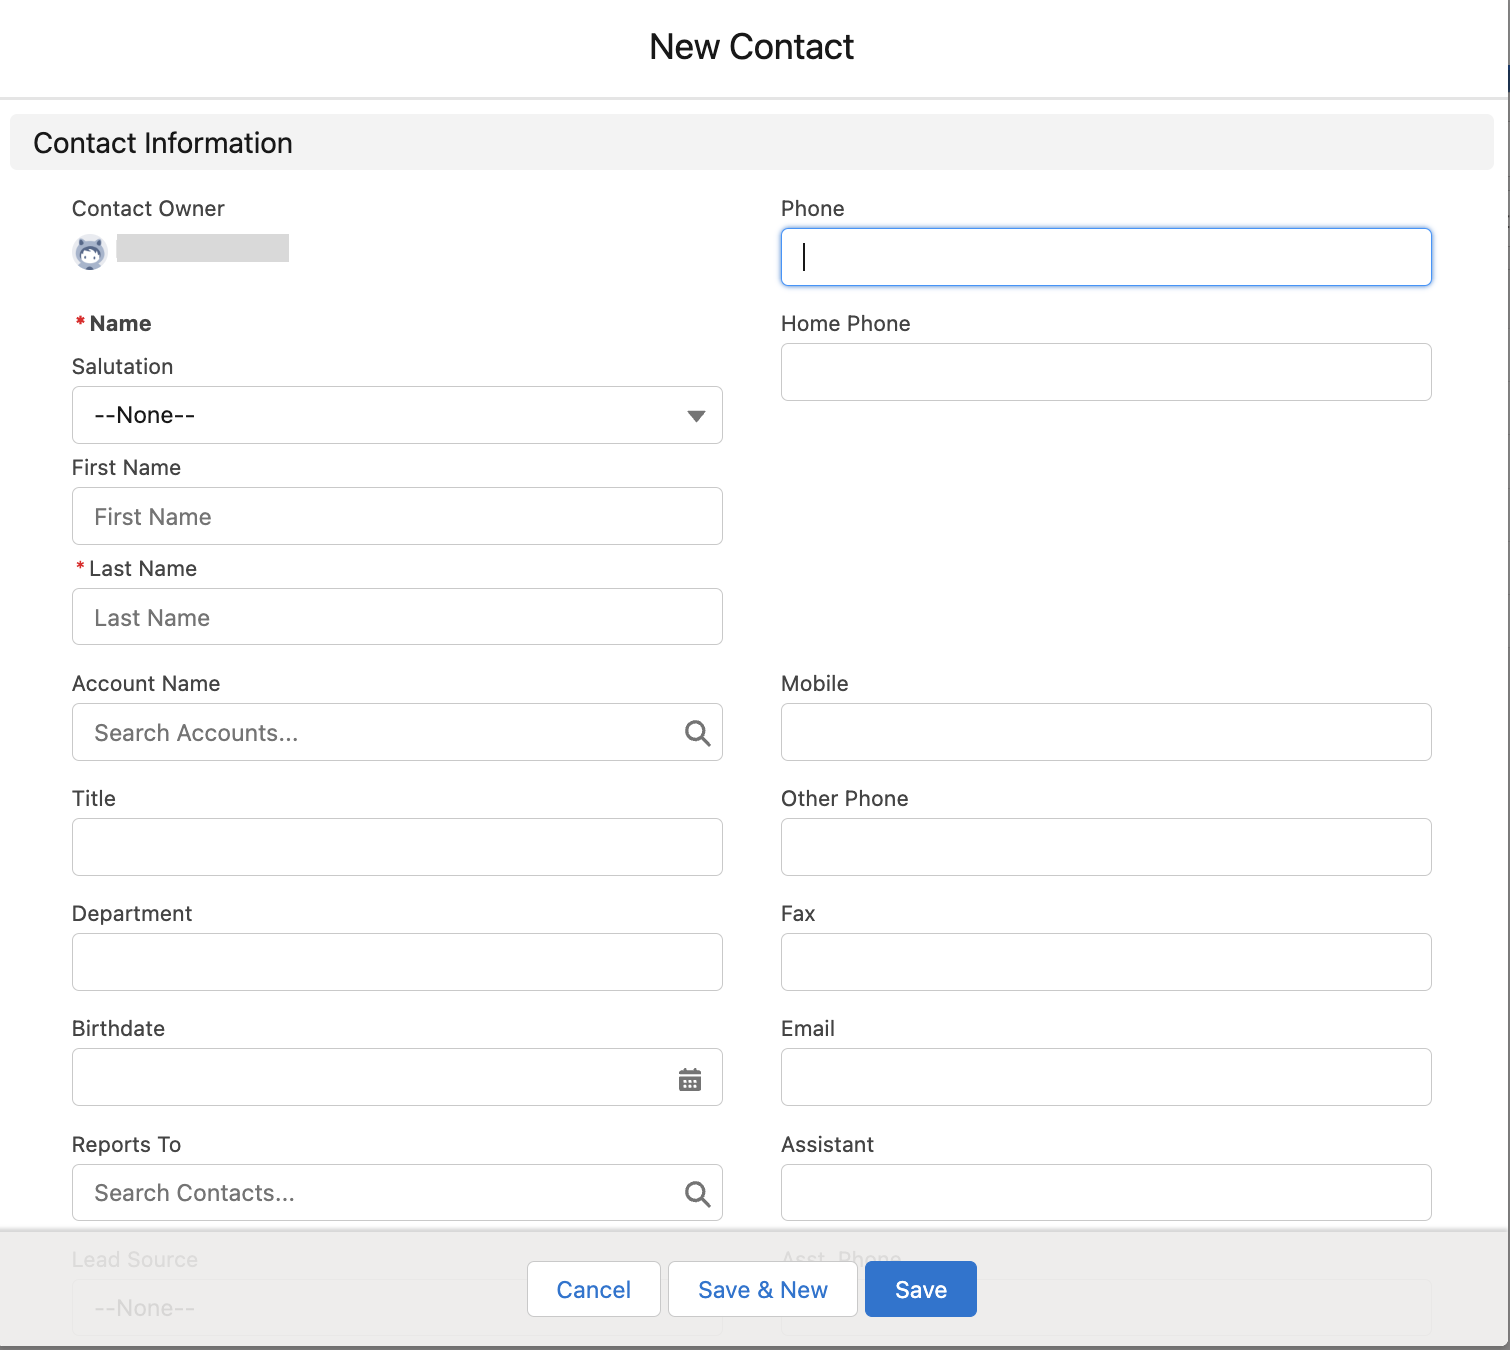Click the Reports To search magnifier icon
Image resolution: width=1510 pixels, height=1350 pixels.
[x=697, y=1193]
